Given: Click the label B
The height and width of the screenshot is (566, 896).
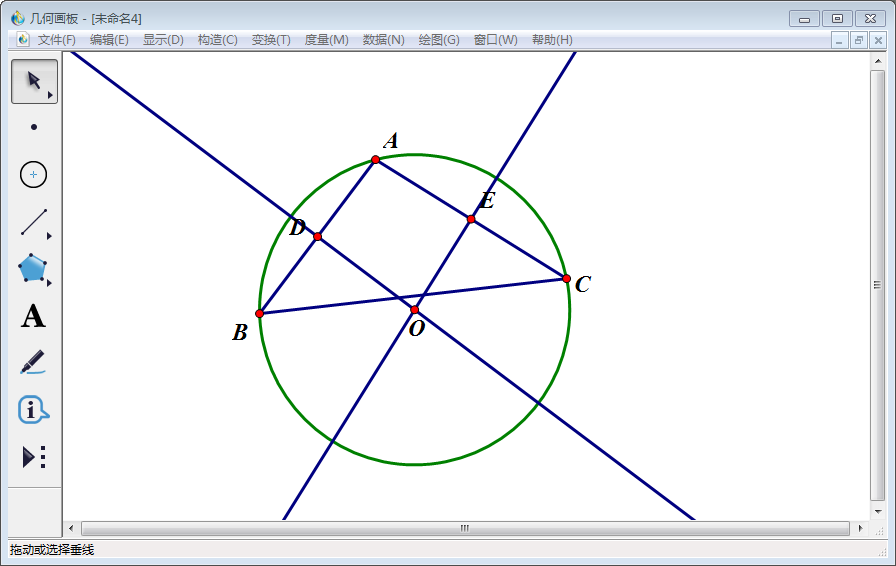Looking at the screenshot, I should [x=240, y=332].
